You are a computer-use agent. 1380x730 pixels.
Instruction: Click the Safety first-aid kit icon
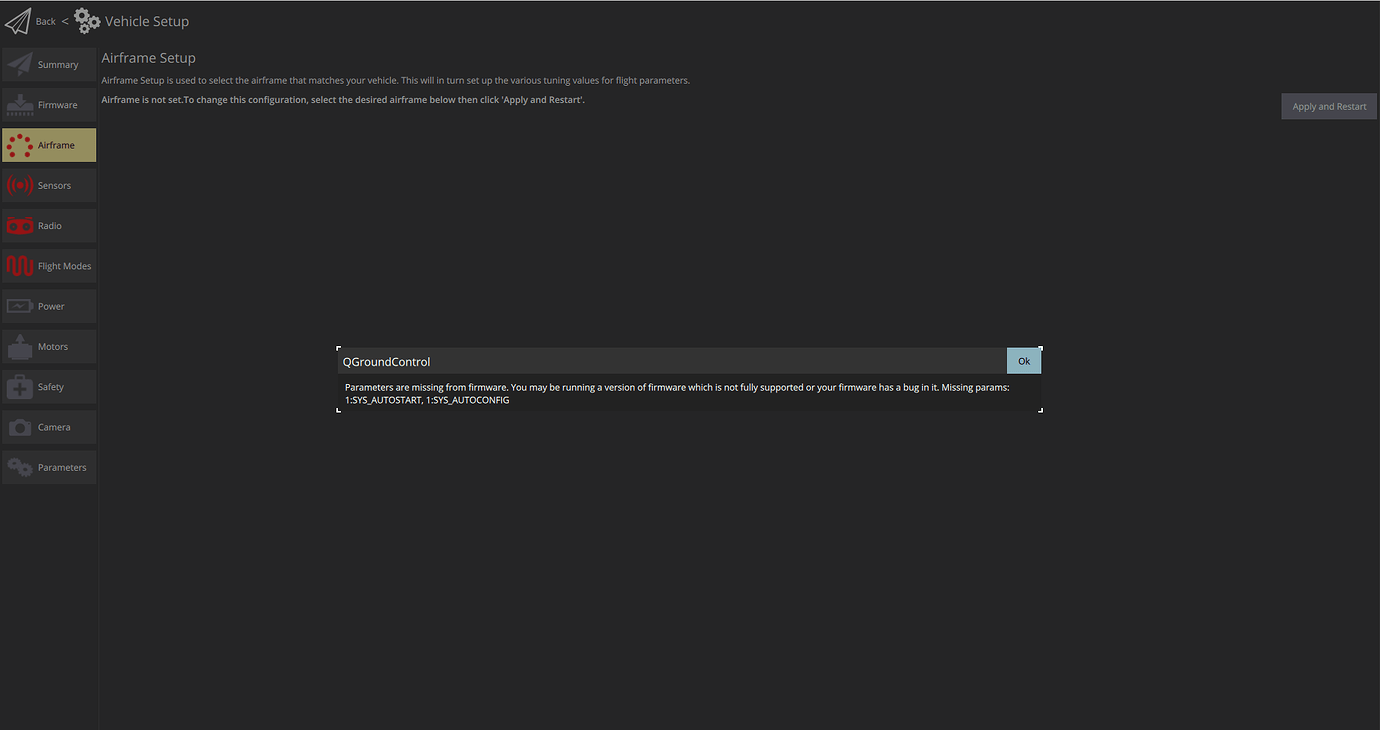click(20, 387)
